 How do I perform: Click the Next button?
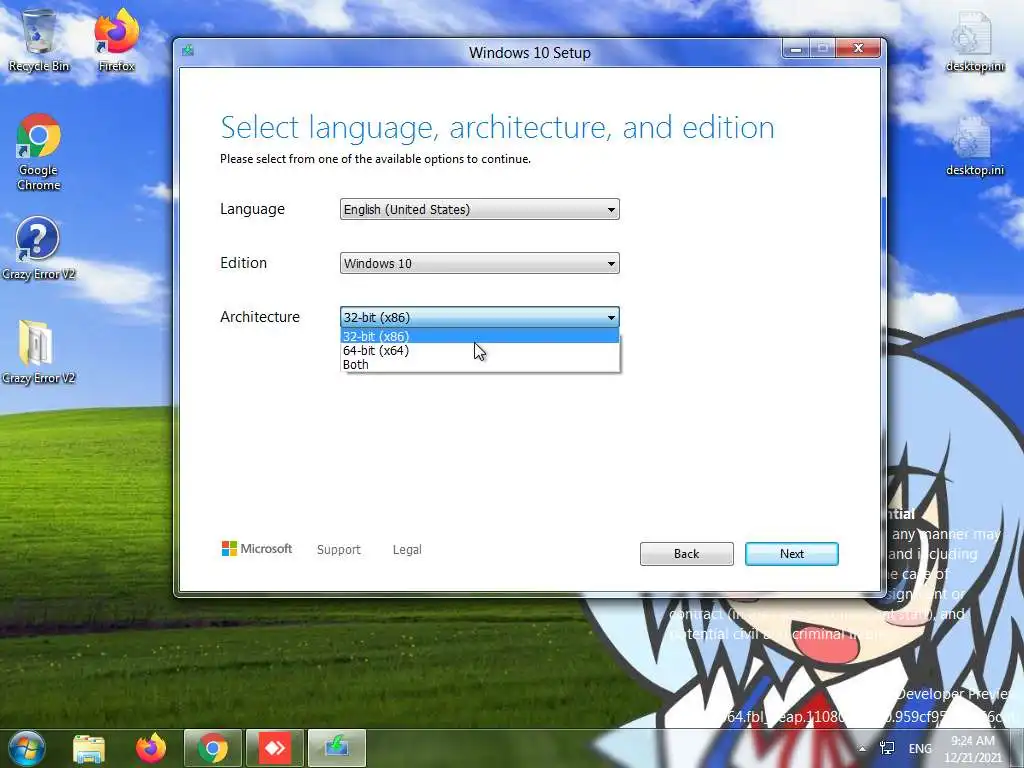pyautogui.click(x=792, y=554)
